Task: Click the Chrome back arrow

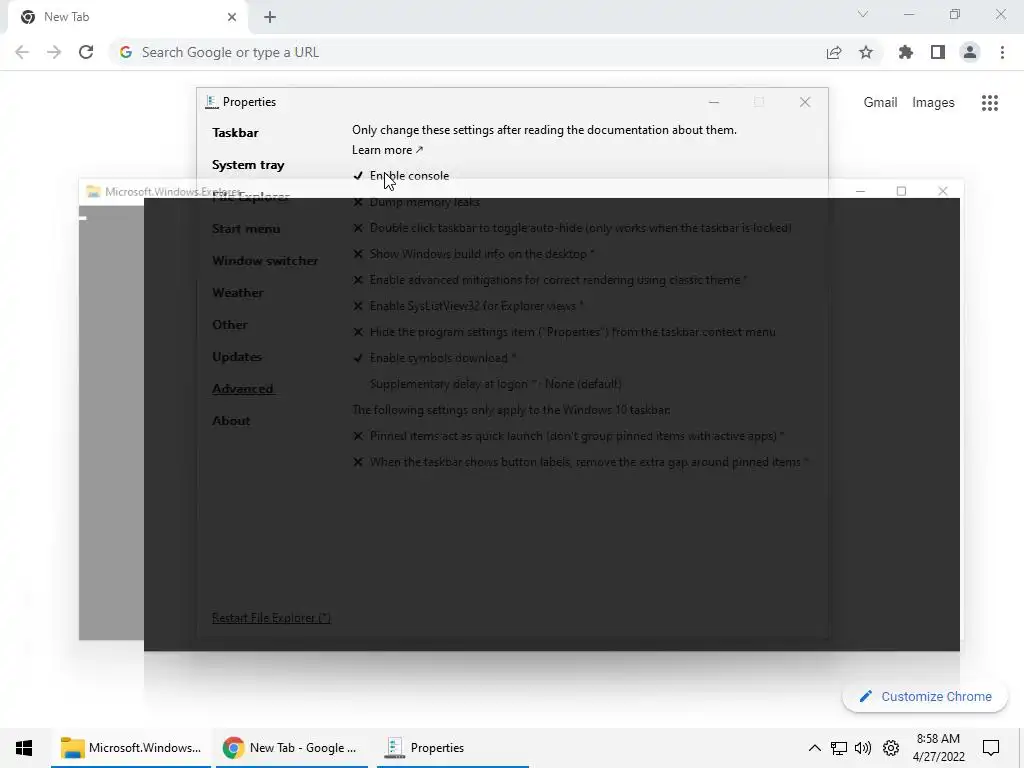Action: click(x=22, y=52)
